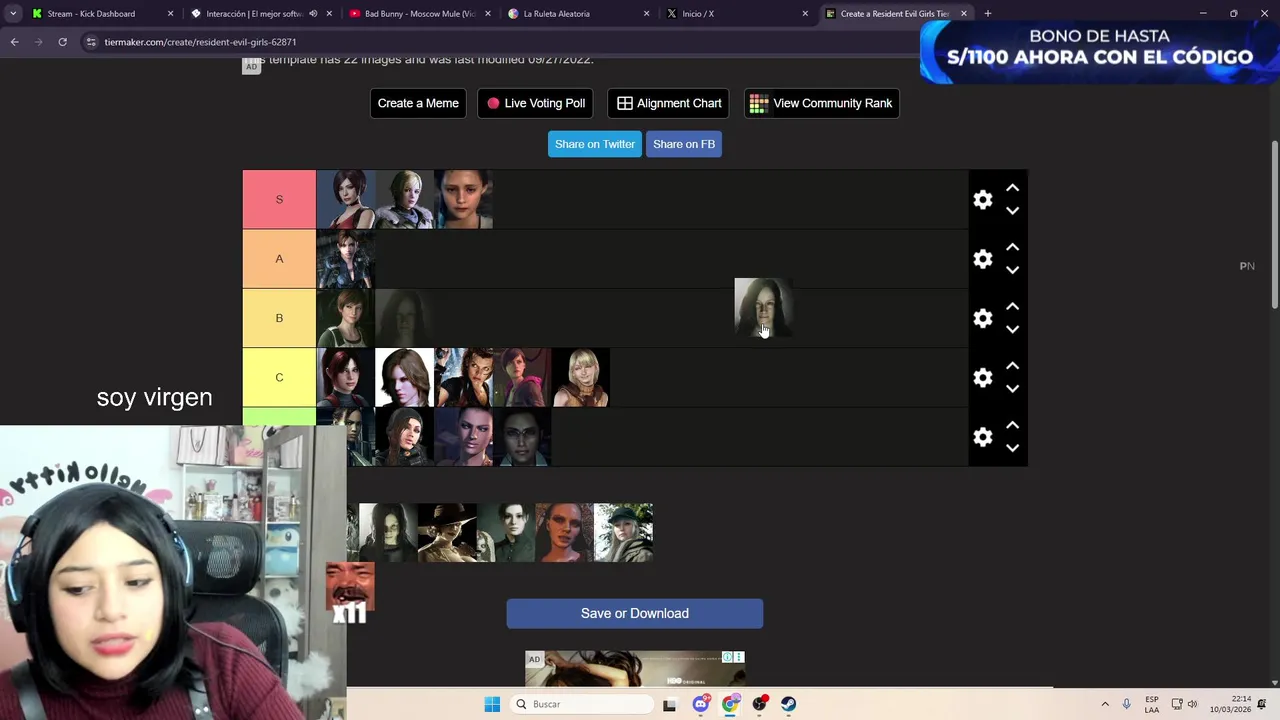This screenshot has width=1280, height=720.
Task: Move S tier row up
Action: click(x=1012, y=188)
